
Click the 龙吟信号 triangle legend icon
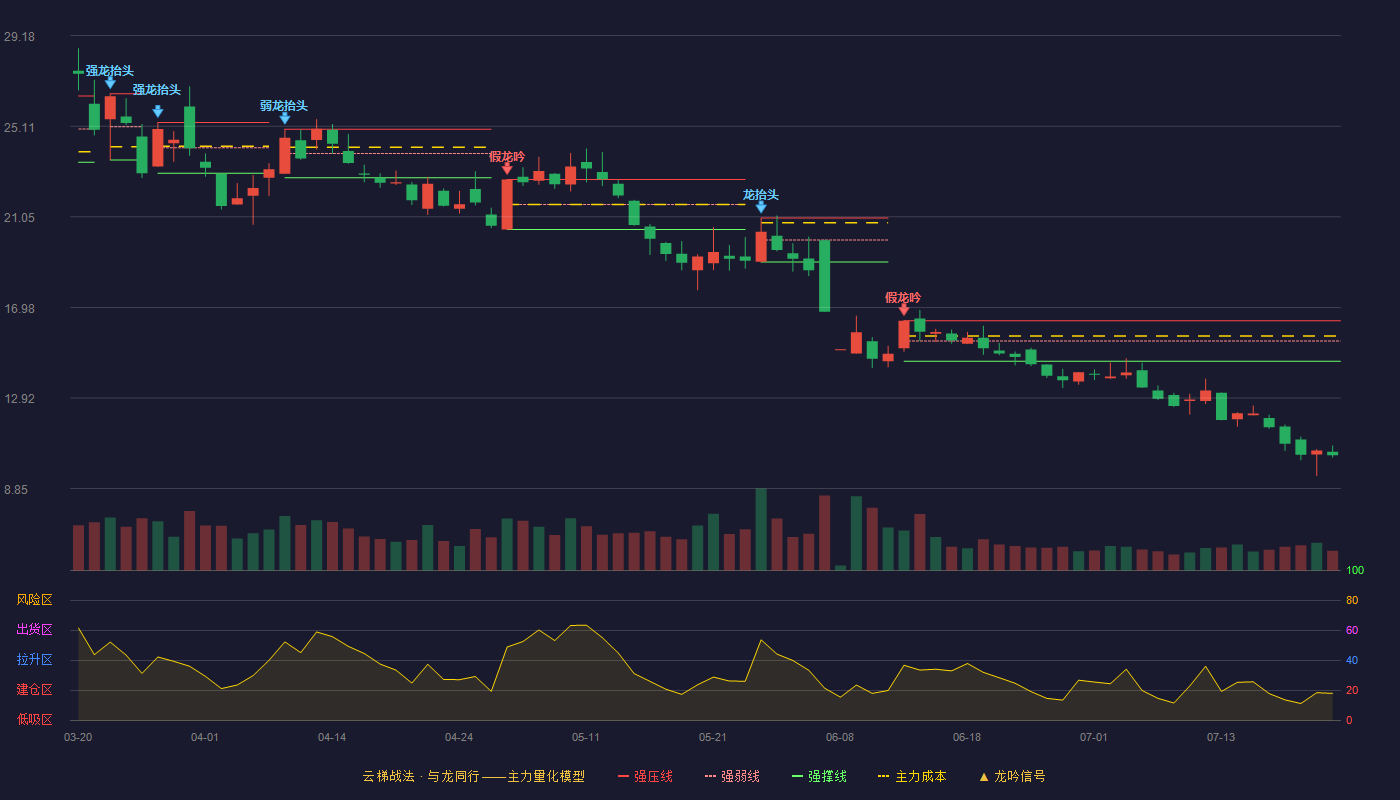[x=983, y=776]
